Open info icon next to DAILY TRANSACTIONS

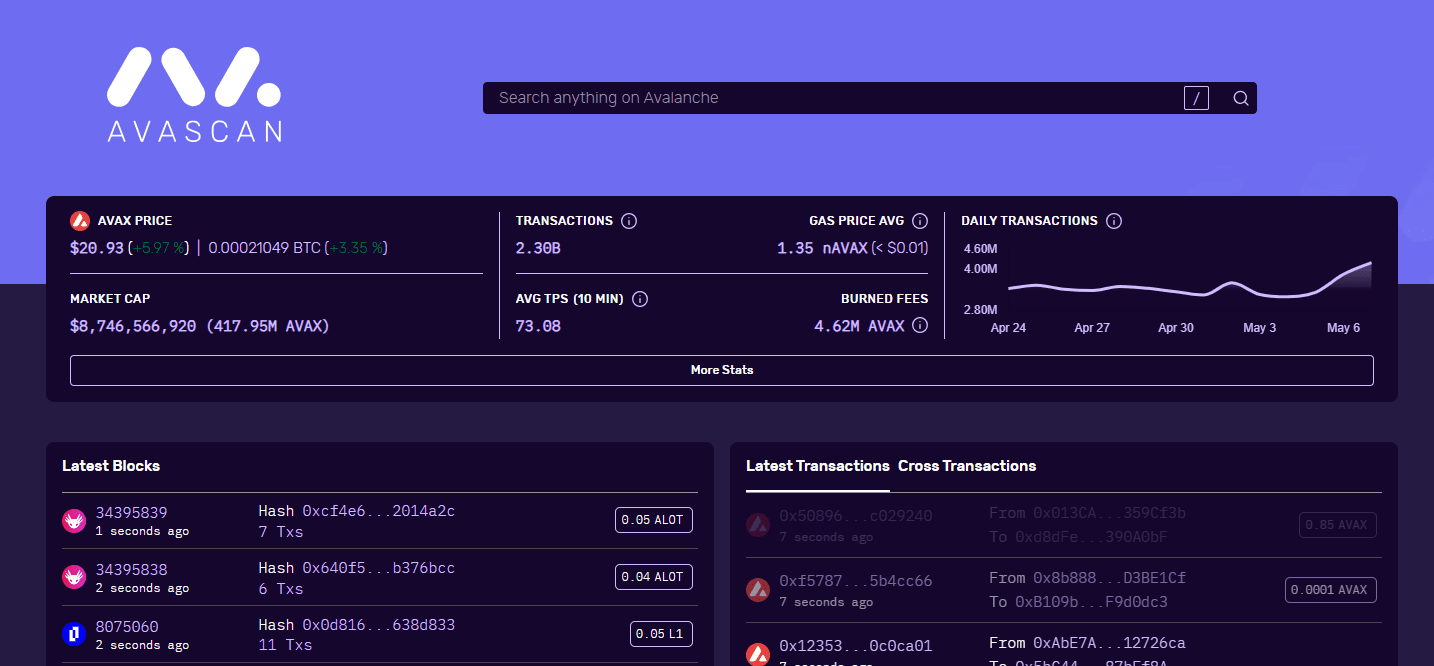[1114, 221]
